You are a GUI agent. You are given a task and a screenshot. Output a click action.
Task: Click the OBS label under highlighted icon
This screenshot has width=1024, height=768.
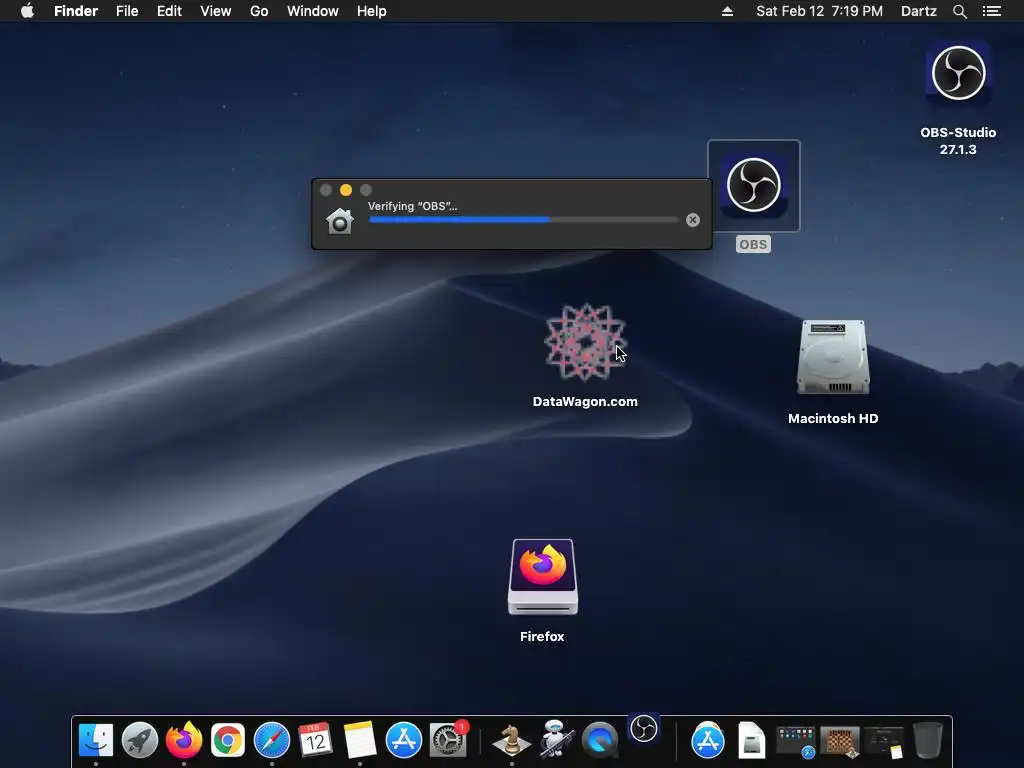pyautogui.click(x=754, y=244)
